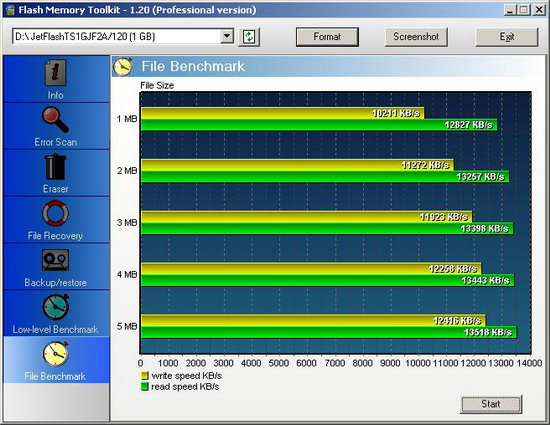
Task: Click the File Benchmark header clock icon
Action: pyautogui.click(x=123, y=66)
